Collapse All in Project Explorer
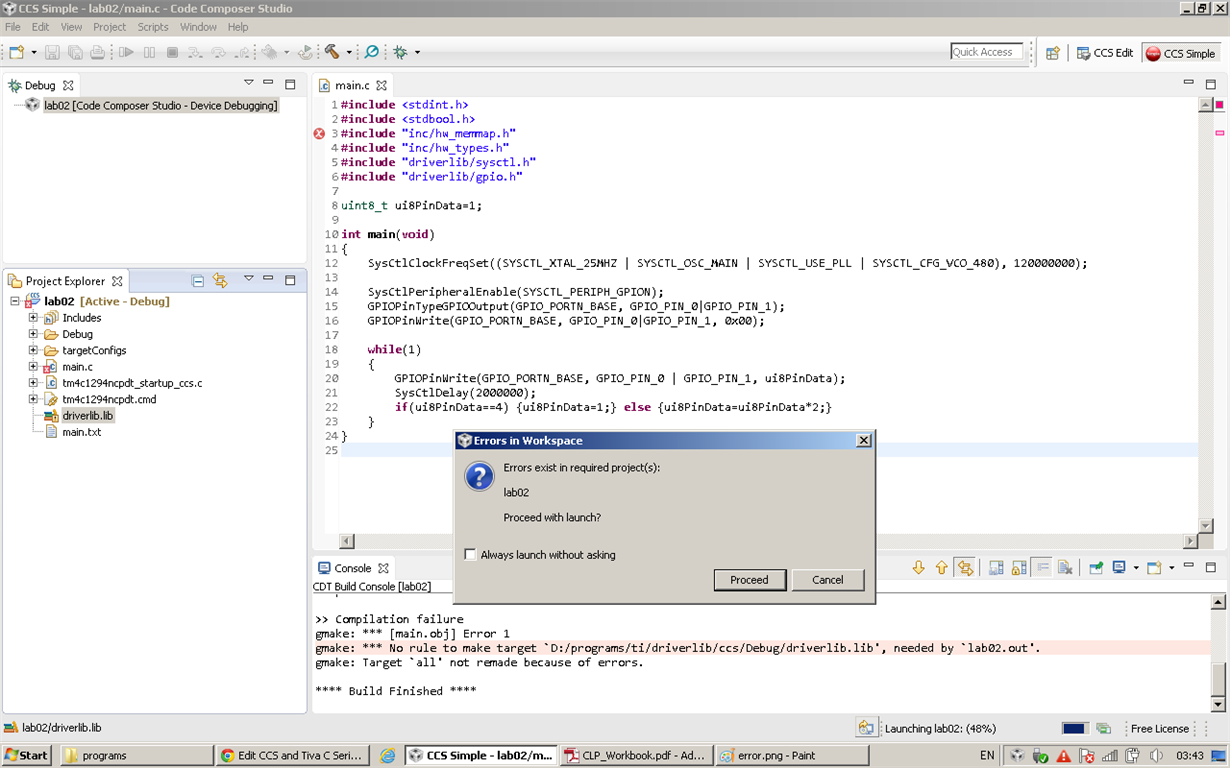This screenshot has width=1230, height=768. pyautogui.click(x=198, y=281)
